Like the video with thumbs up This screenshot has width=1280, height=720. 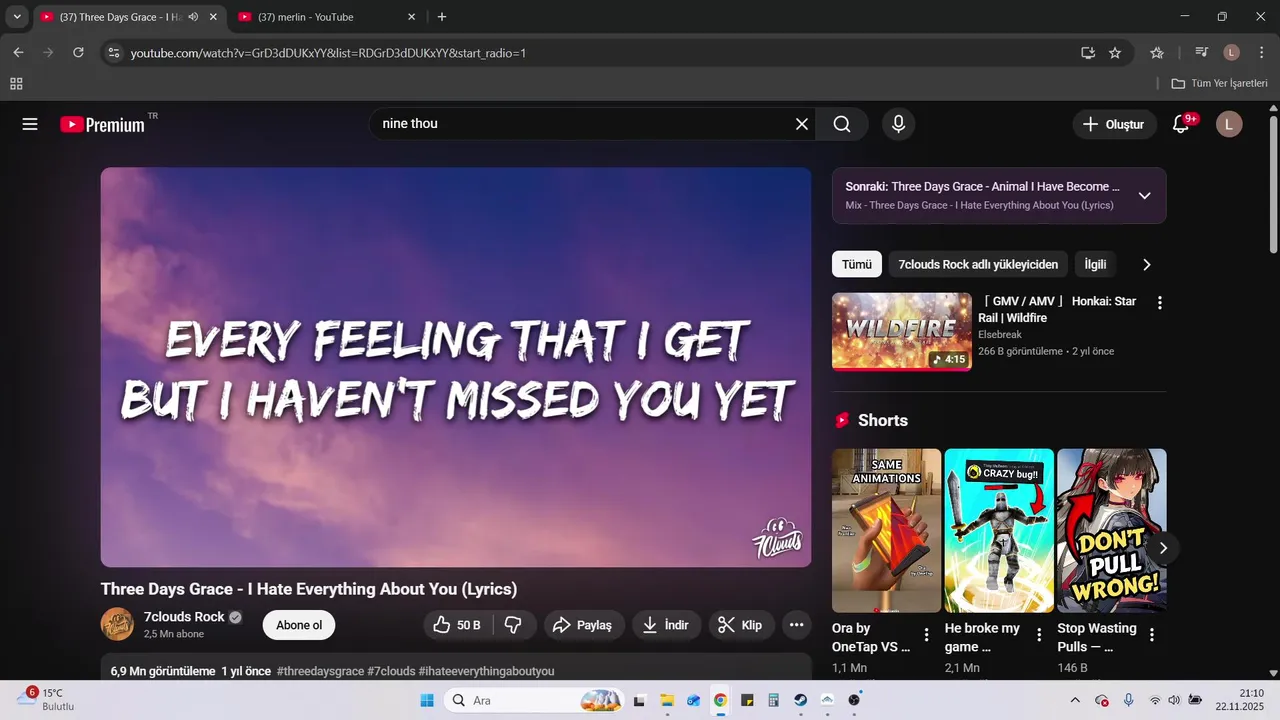pos(457,625)
